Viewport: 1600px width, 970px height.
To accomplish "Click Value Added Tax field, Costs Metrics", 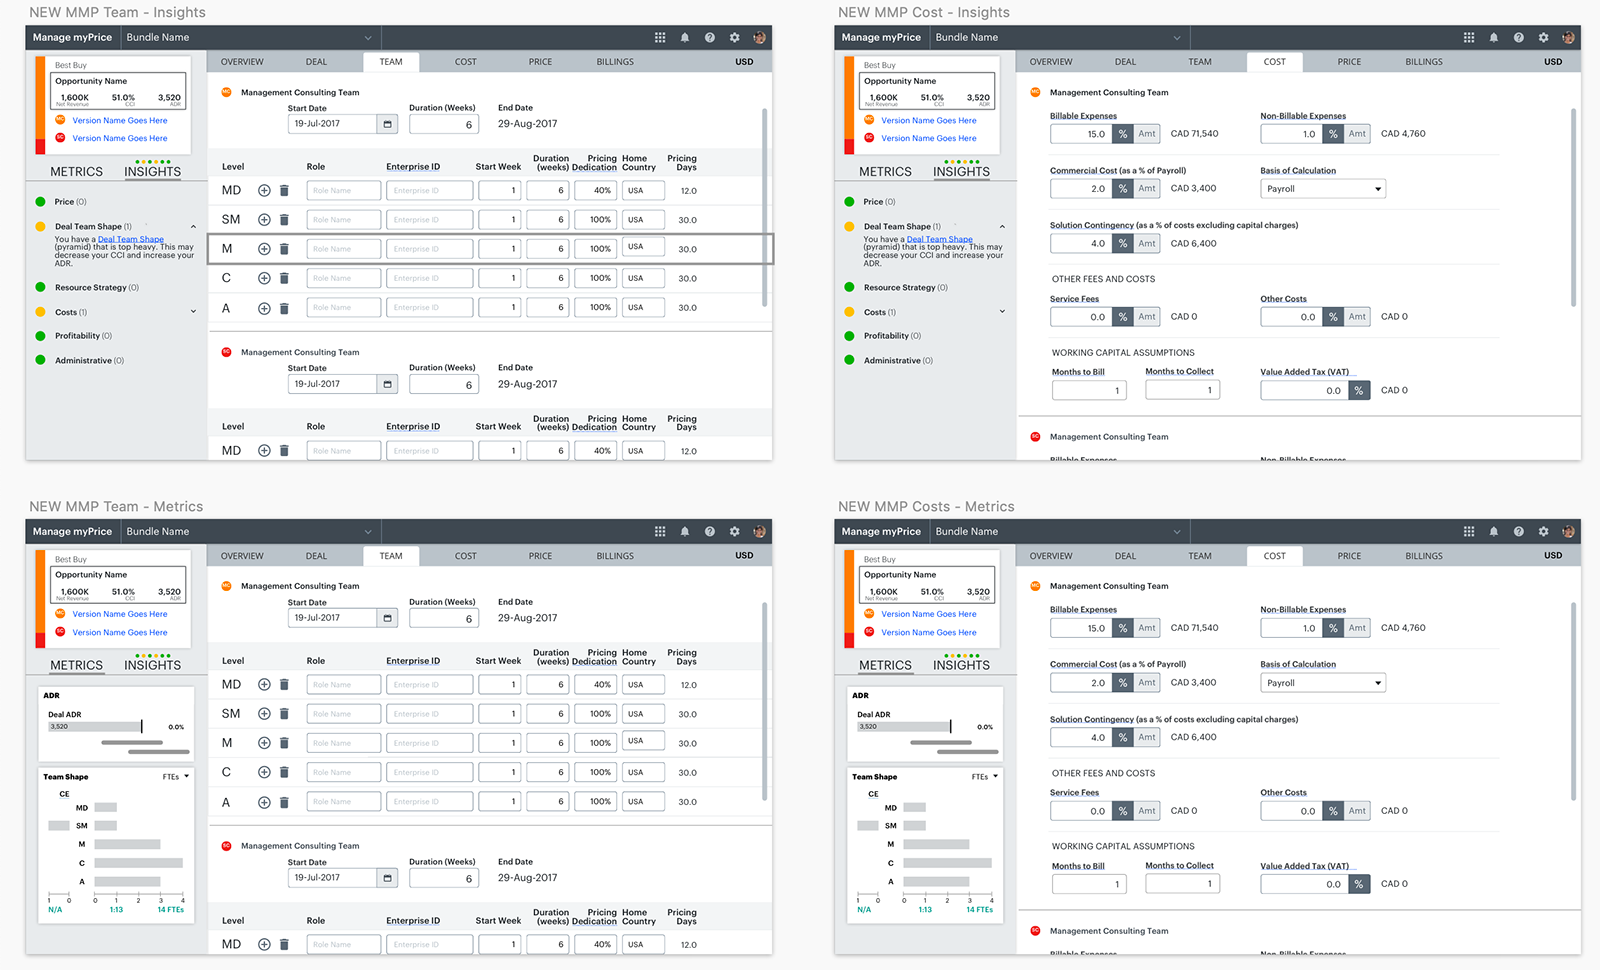I will tap(1304, 884).
